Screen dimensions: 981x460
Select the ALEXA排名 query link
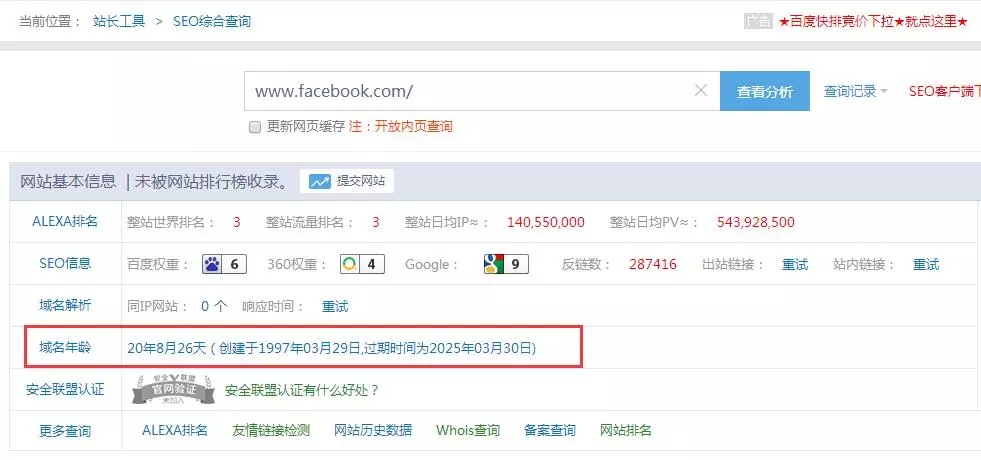(175, 431)
